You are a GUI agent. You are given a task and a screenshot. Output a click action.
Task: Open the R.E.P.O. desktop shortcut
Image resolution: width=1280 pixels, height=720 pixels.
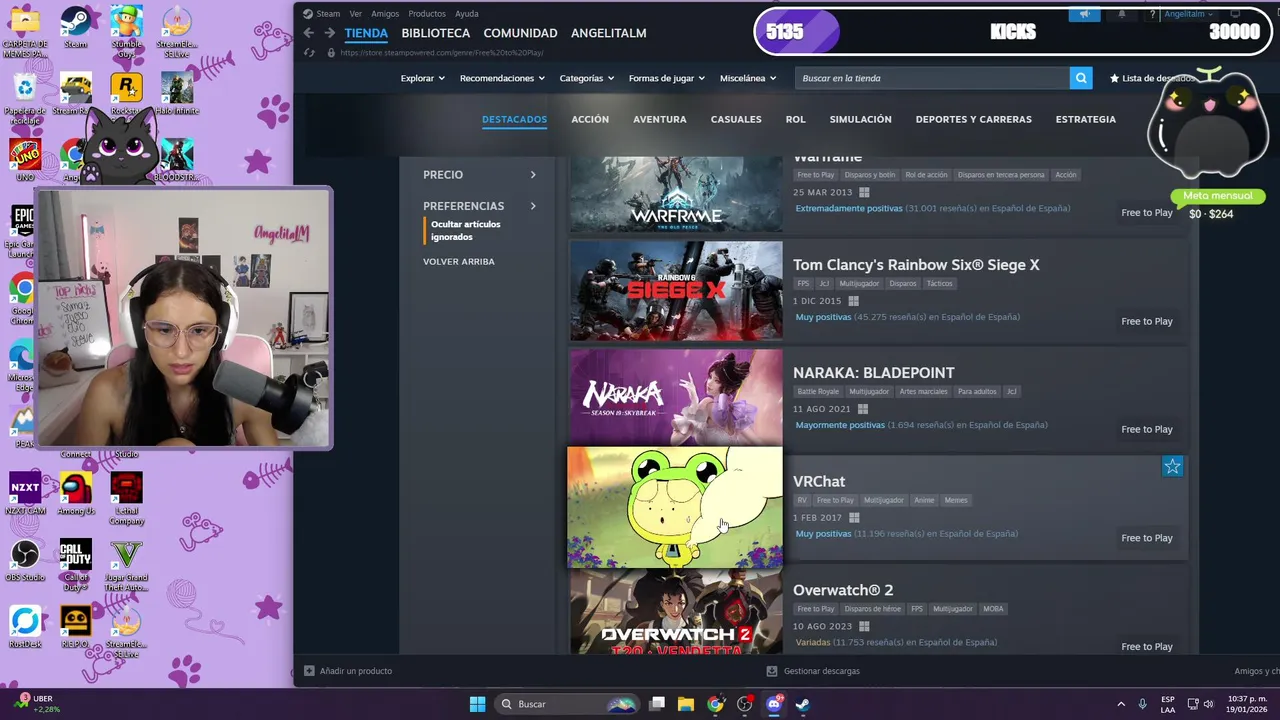coord(75,627)
